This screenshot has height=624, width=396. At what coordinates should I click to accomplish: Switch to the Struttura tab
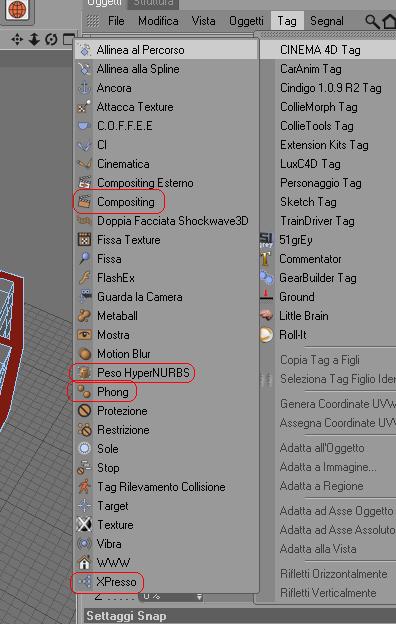click(x=153, y=3)
